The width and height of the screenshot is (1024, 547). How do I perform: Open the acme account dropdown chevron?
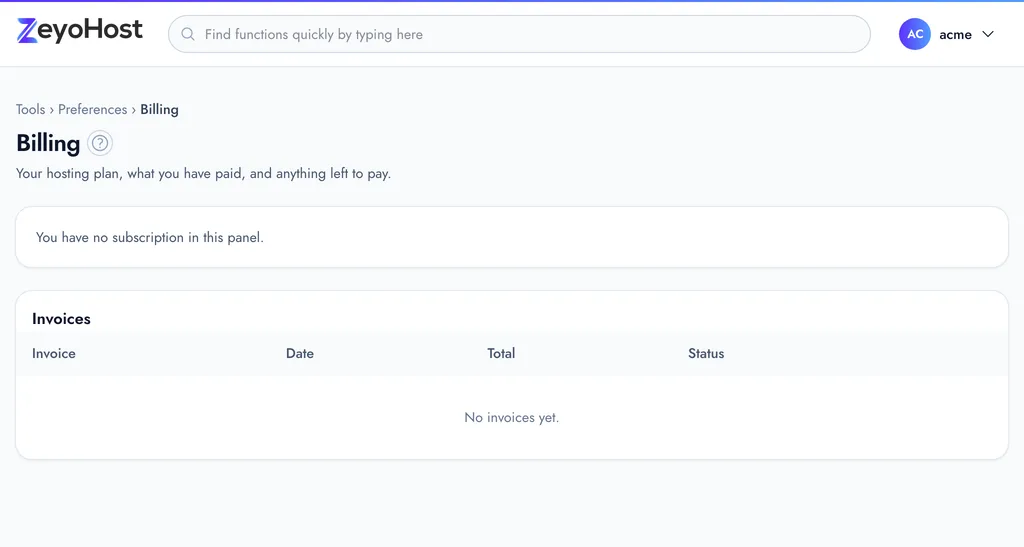coord(988,34)
